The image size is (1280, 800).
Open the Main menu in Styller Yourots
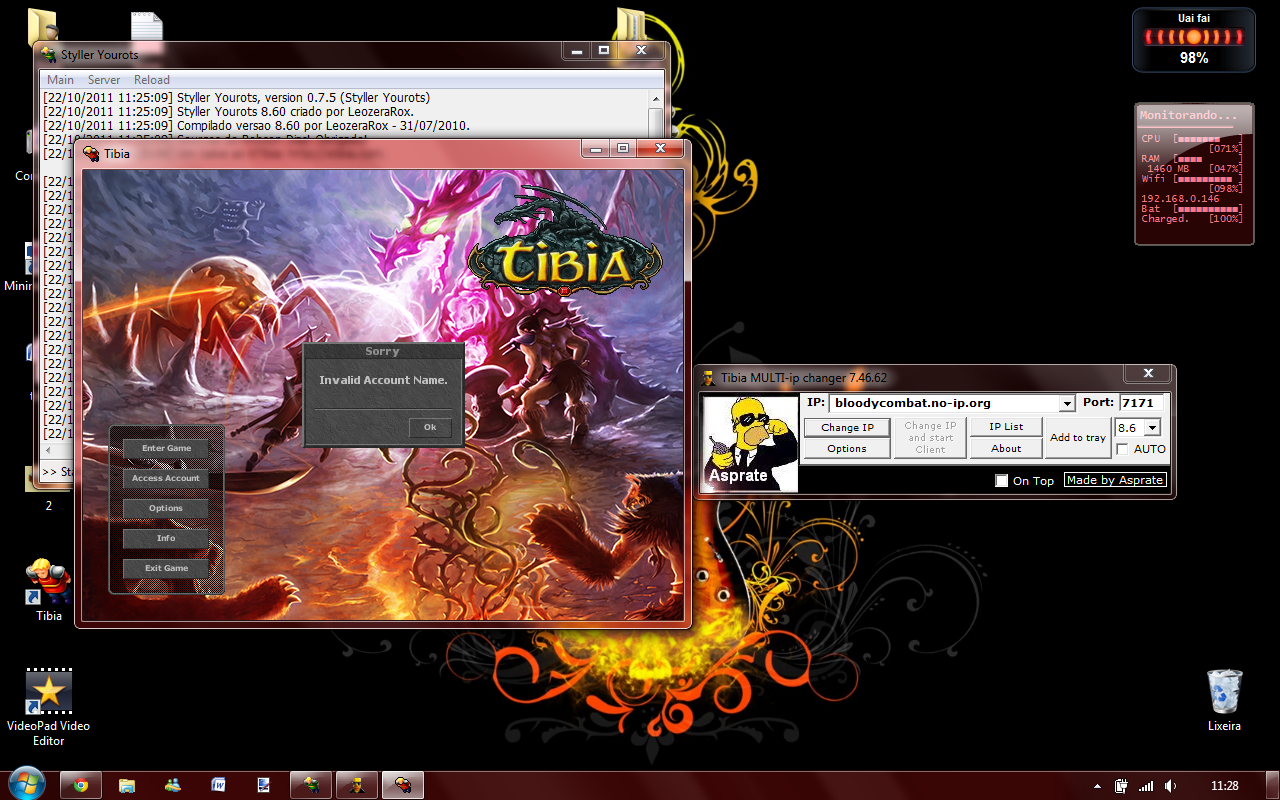(60, 80)
